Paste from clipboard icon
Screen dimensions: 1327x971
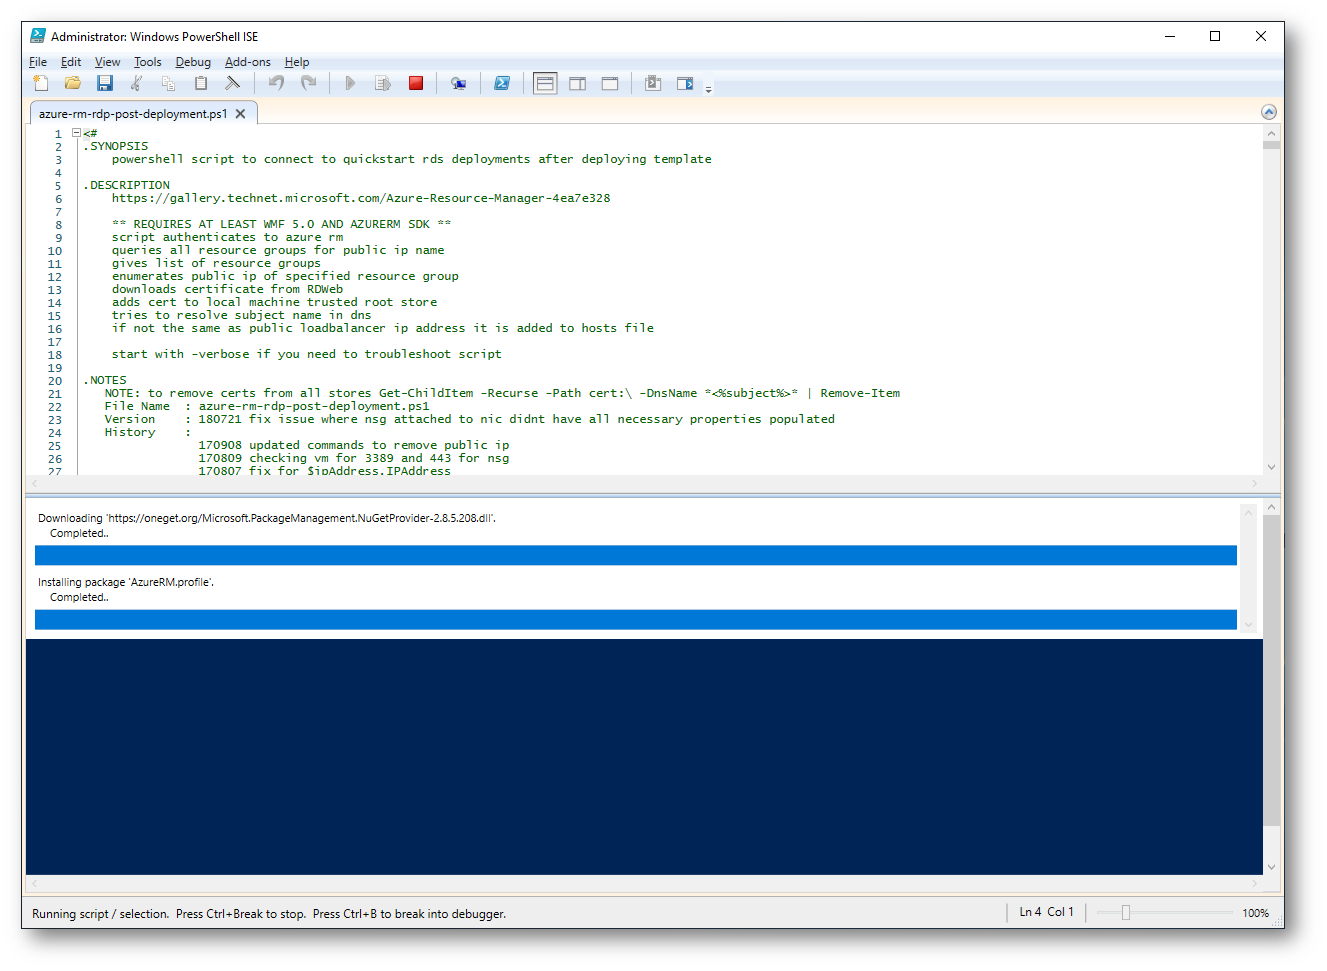(x=201, y=83)
